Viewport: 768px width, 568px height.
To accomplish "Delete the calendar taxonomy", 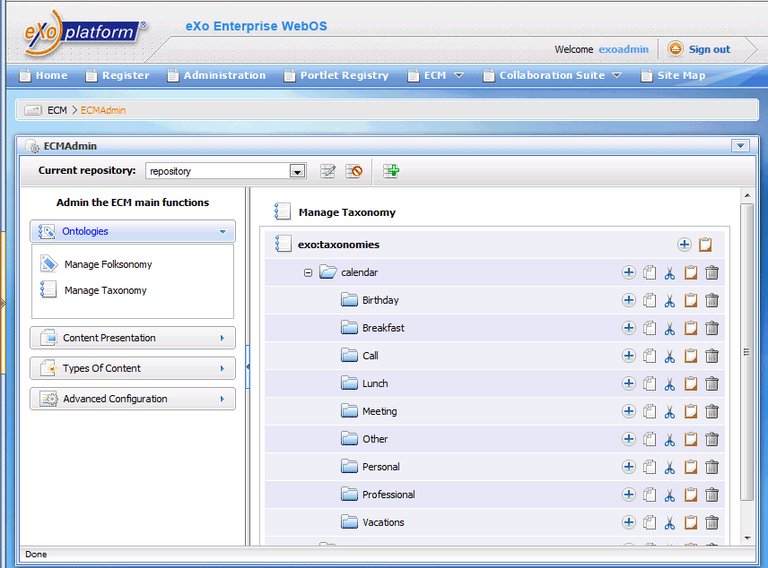I will (712, 272).
